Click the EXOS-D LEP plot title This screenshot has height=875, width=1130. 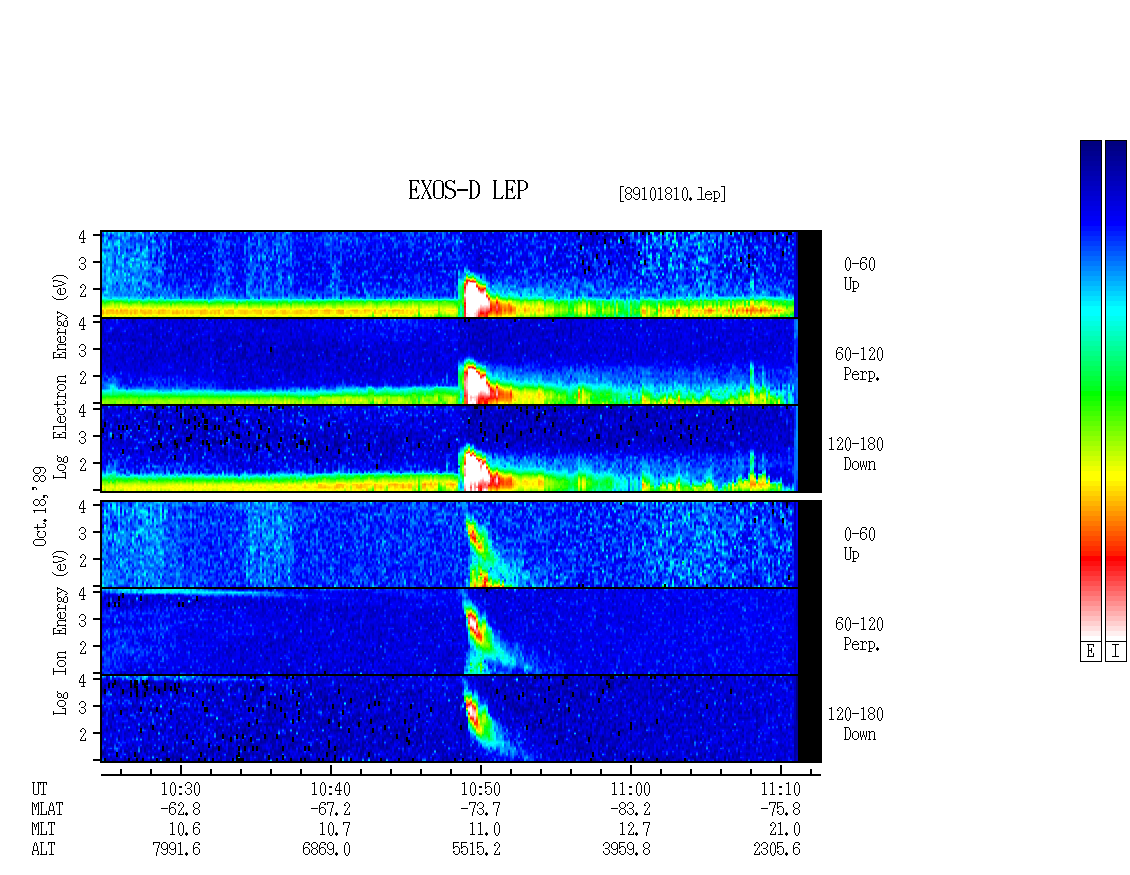[468, 190]
